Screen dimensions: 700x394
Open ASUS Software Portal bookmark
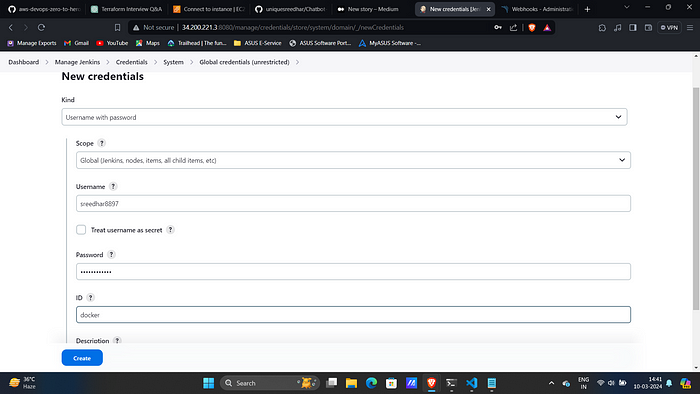click(x=320, y=43)
